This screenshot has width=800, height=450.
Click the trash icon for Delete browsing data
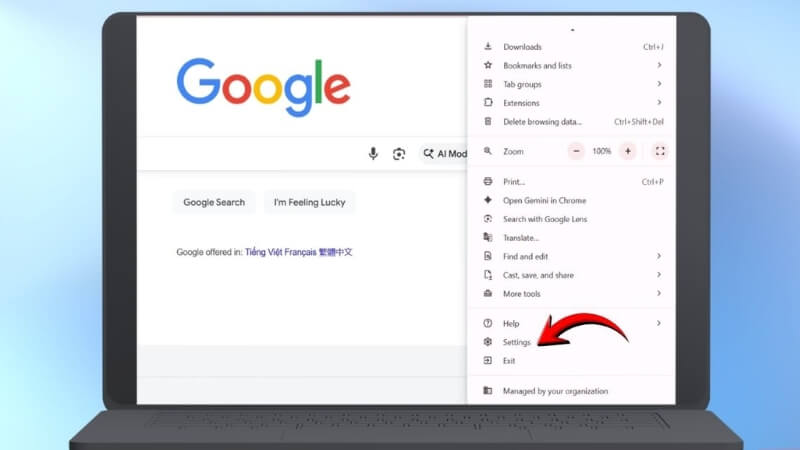488,121
